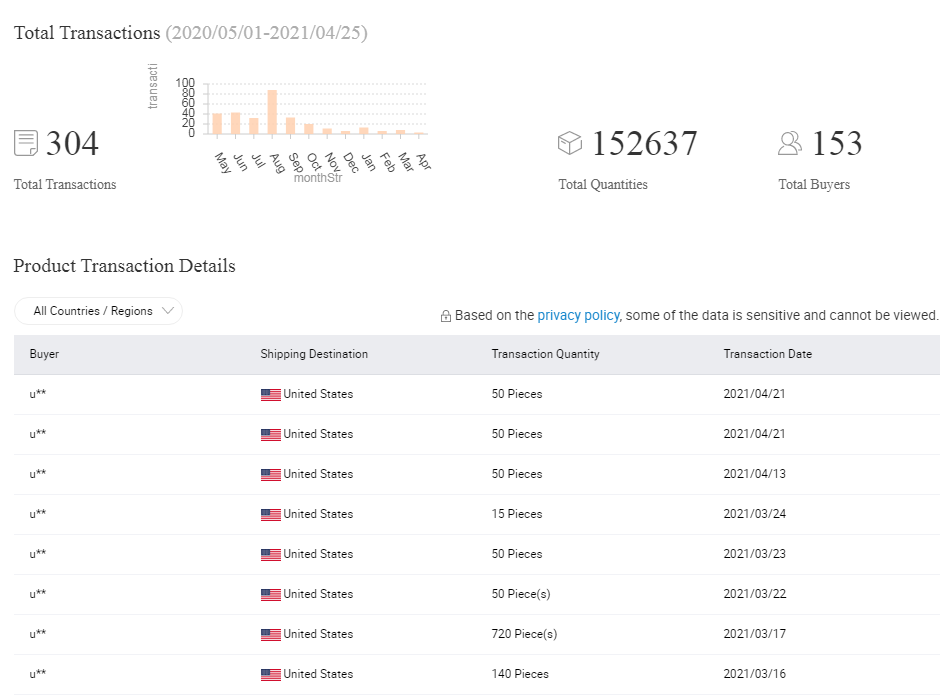Click the Total Quantities cube icon
This screenshot has width=942, height=698.
[570, 143]
